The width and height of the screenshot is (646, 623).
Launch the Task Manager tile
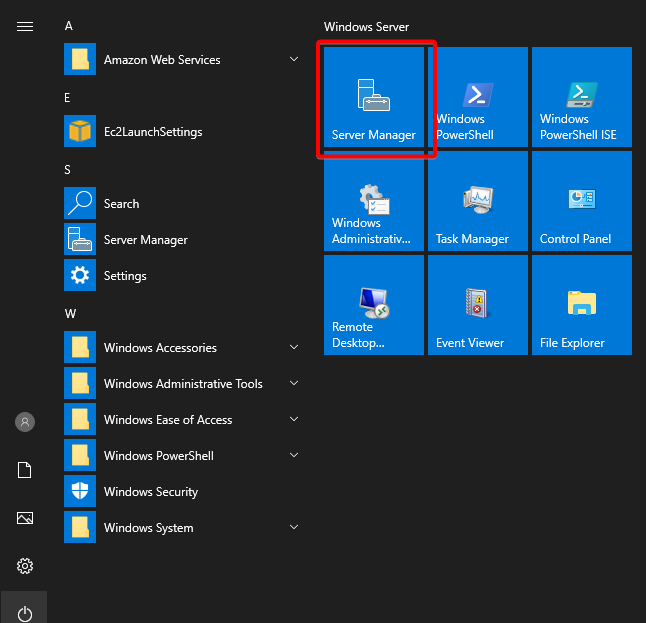(478, 201)
